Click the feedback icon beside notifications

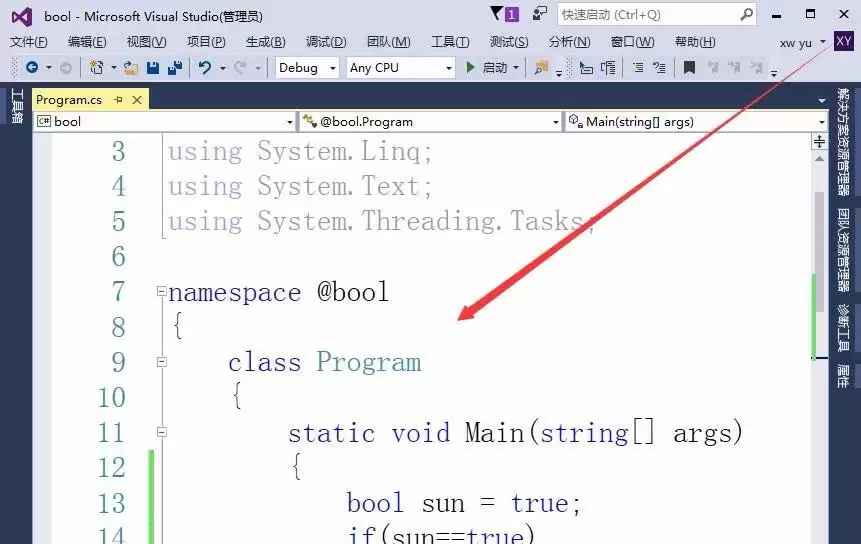(x=540, y=14)
